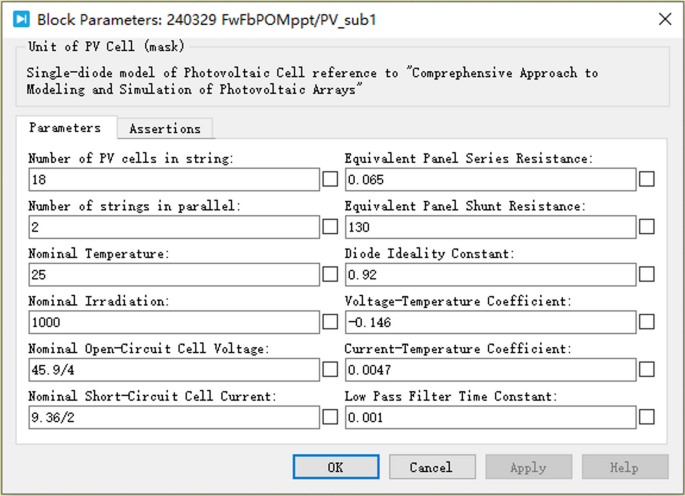685x496 pixels.
Task: Tick checkbox beside Equivalent Panel Series Resistance
Action: pos(647,179)
